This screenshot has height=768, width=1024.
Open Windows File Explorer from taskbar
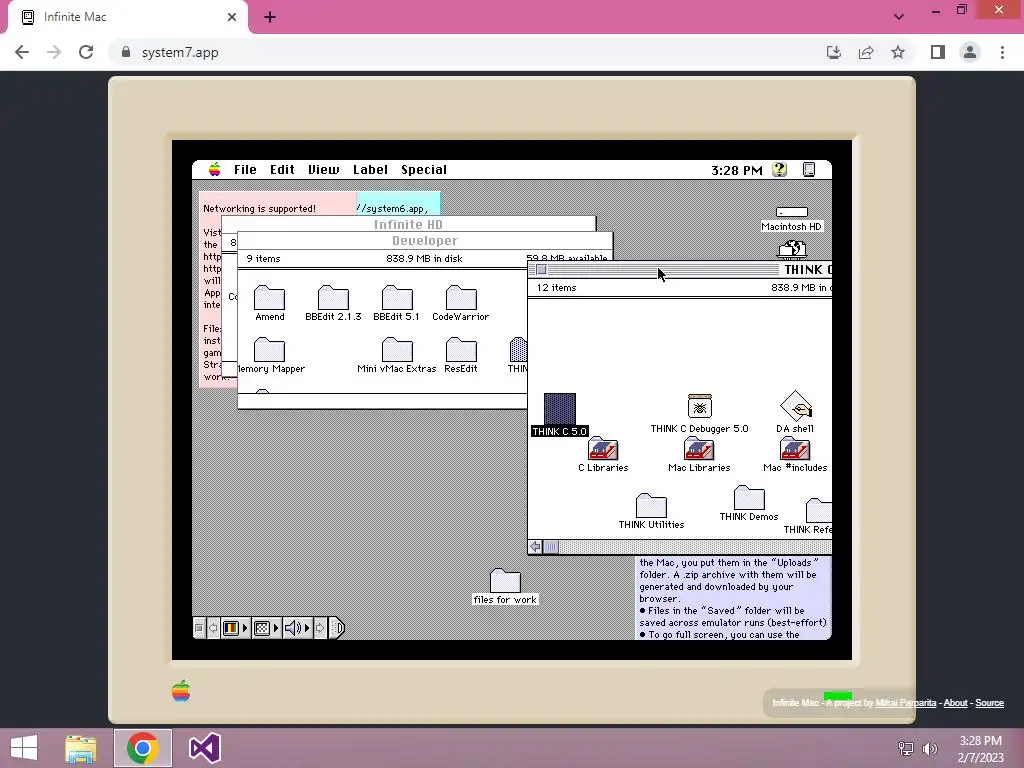pos(81,748)
